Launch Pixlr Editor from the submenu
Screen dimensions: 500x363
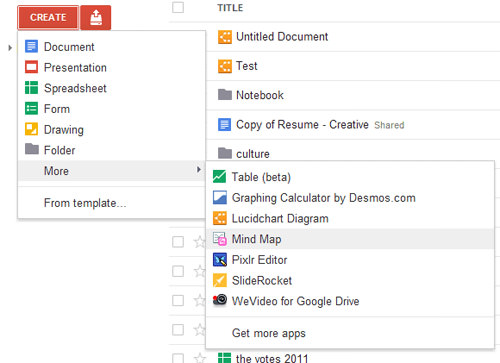350,260
